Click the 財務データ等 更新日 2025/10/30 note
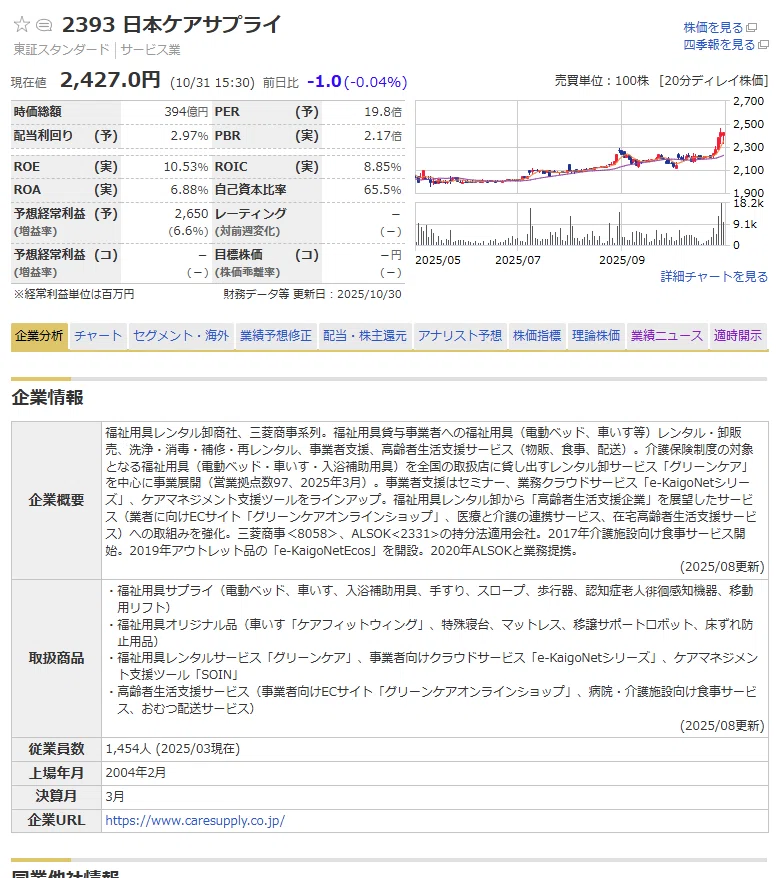Image resolution: width=777 pixels, height=878 pixels. (312, 295)
